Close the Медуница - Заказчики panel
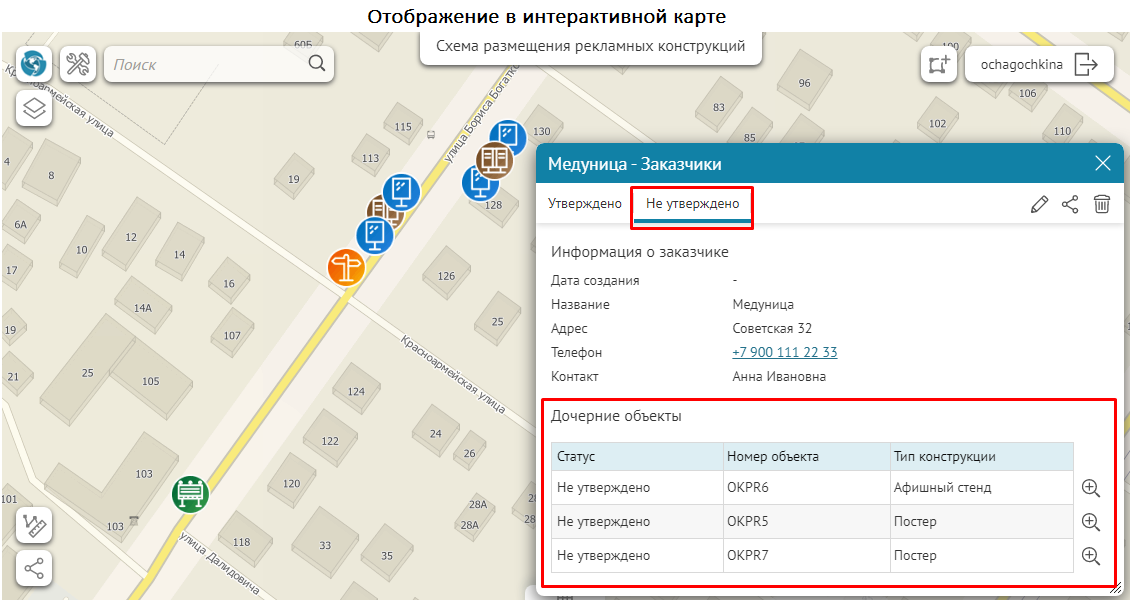The height and width of the screenshot is (600, 1130). [1102, 164]
